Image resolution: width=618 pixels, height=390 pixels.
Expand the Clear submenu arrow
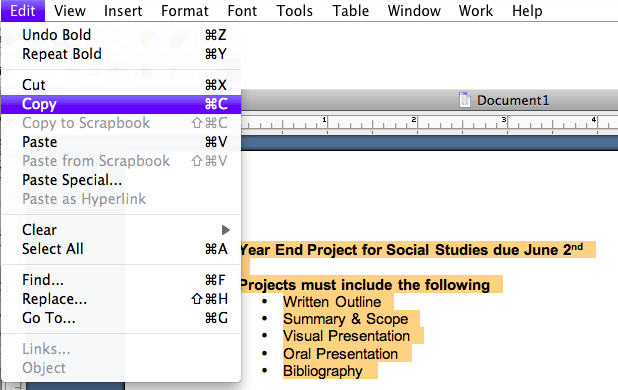(x=225, y=230)
